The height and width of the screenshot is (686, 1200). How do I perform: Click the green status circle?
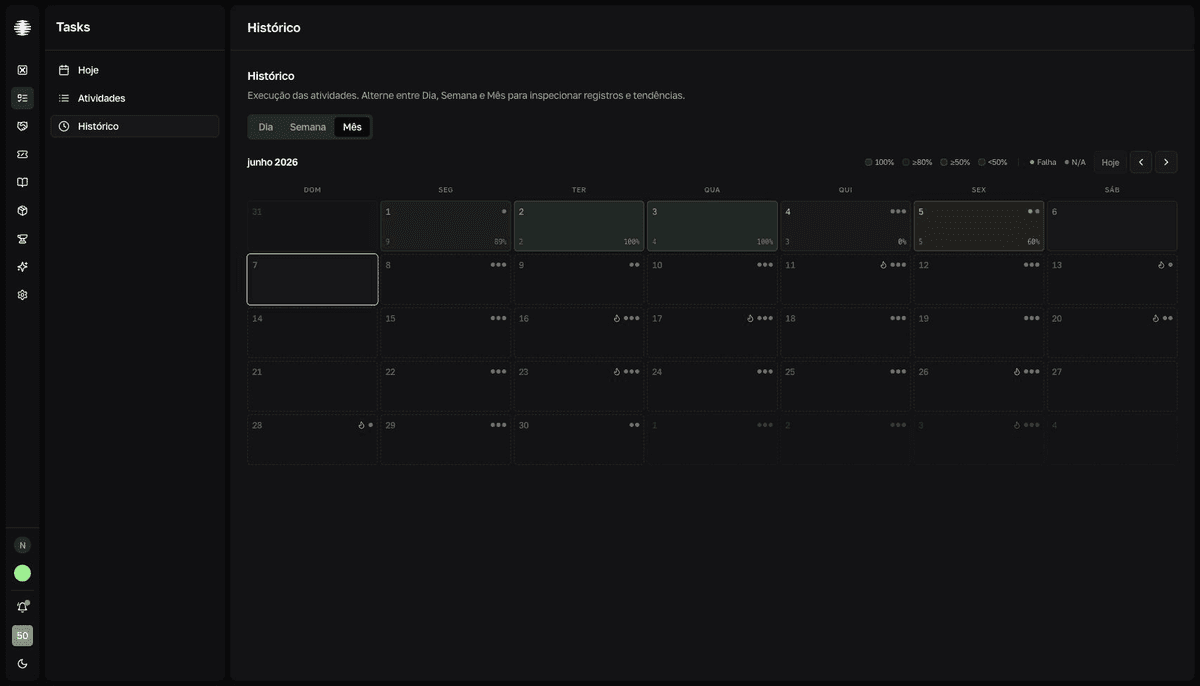pos(22,573)
